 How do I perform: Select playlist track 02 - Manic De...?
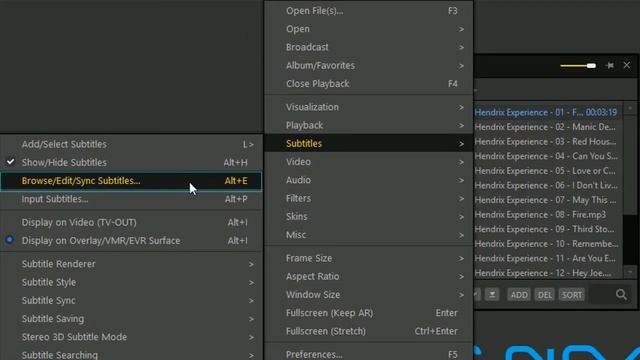coord(548,127)
